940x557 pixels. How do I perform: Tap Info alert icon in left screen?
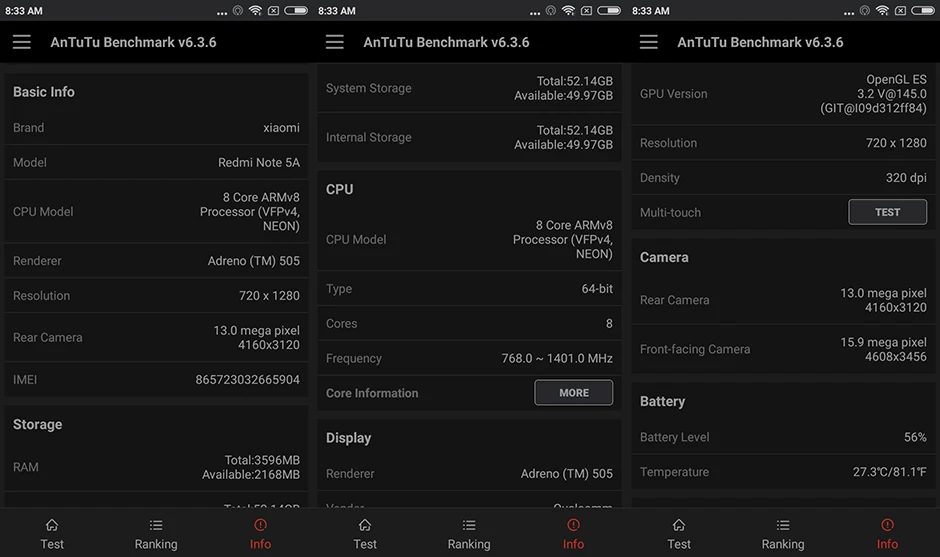coord(260,525)
